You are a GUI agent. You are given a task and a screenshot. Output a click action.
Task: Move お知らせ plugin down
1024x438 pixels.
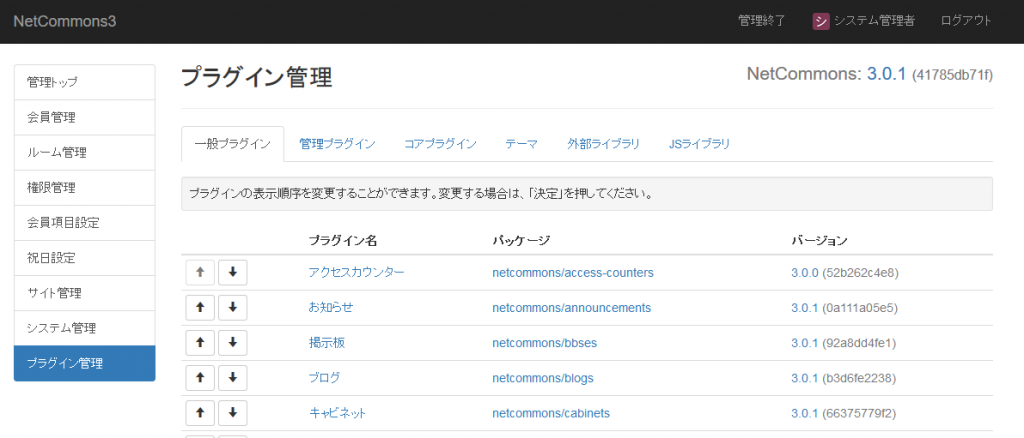point(232,307)
